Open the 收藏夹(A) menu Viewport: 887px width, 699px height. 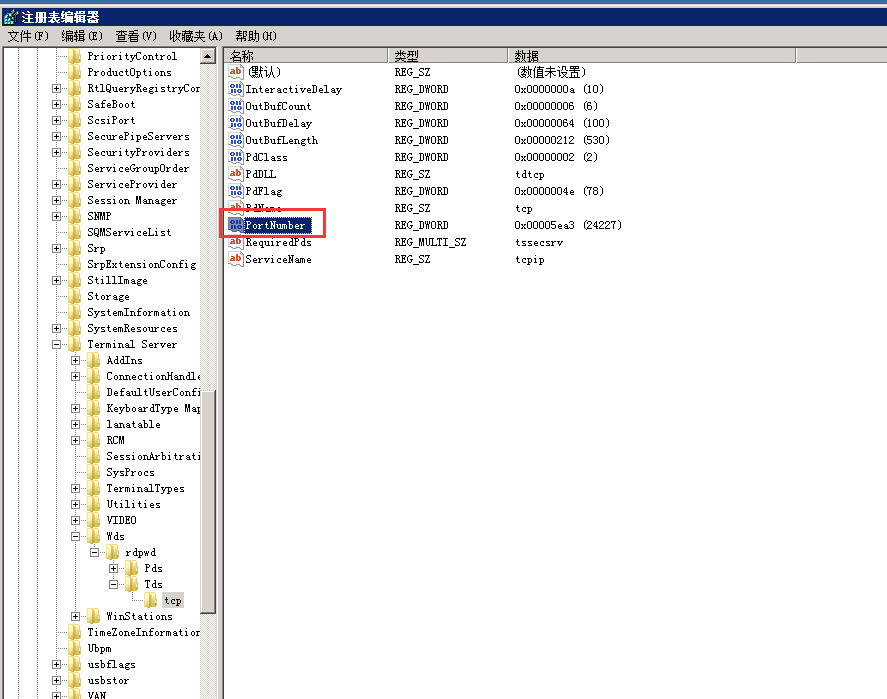[195, 36]
